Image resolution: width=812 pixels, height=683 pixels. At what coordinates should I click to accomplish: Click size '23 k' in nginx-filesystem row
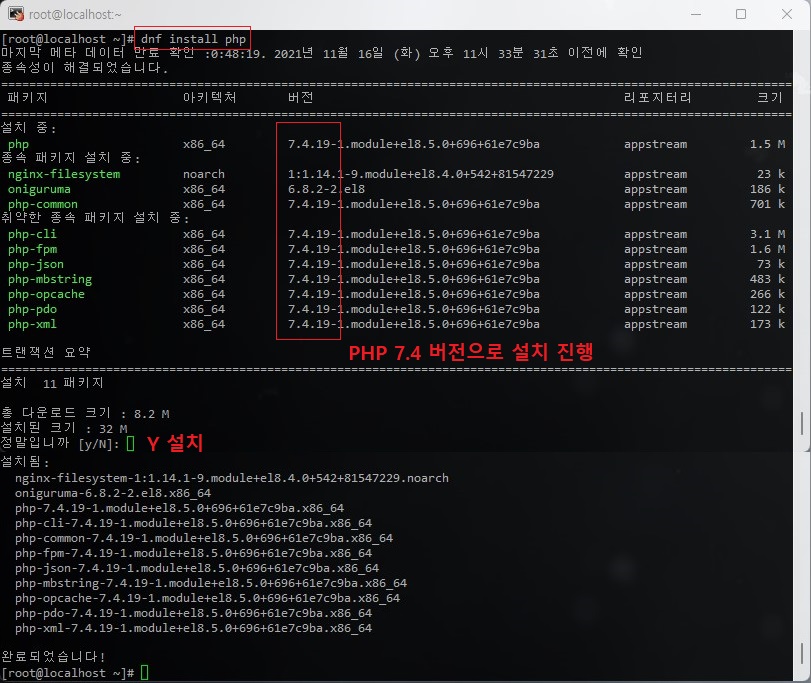tap(771, 174)
